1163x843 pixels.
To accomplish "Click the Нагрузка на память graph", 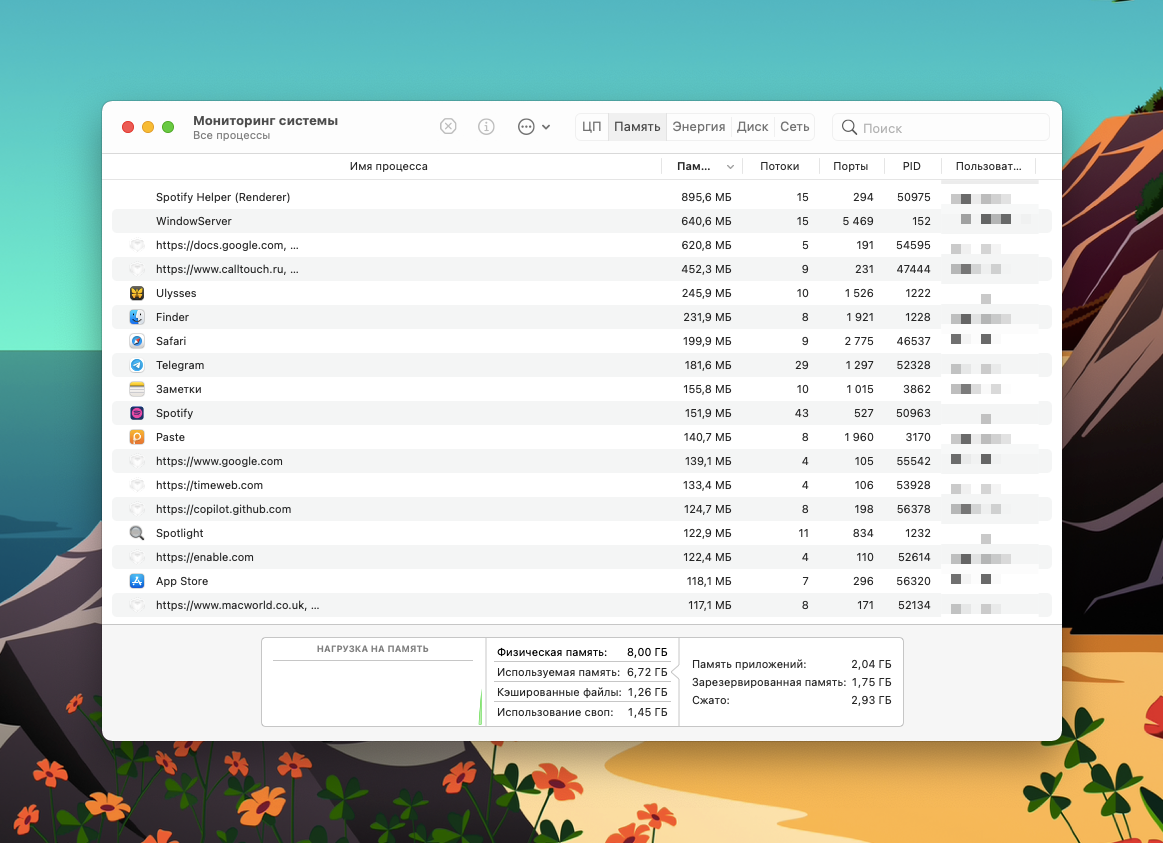I will point(373,682).
